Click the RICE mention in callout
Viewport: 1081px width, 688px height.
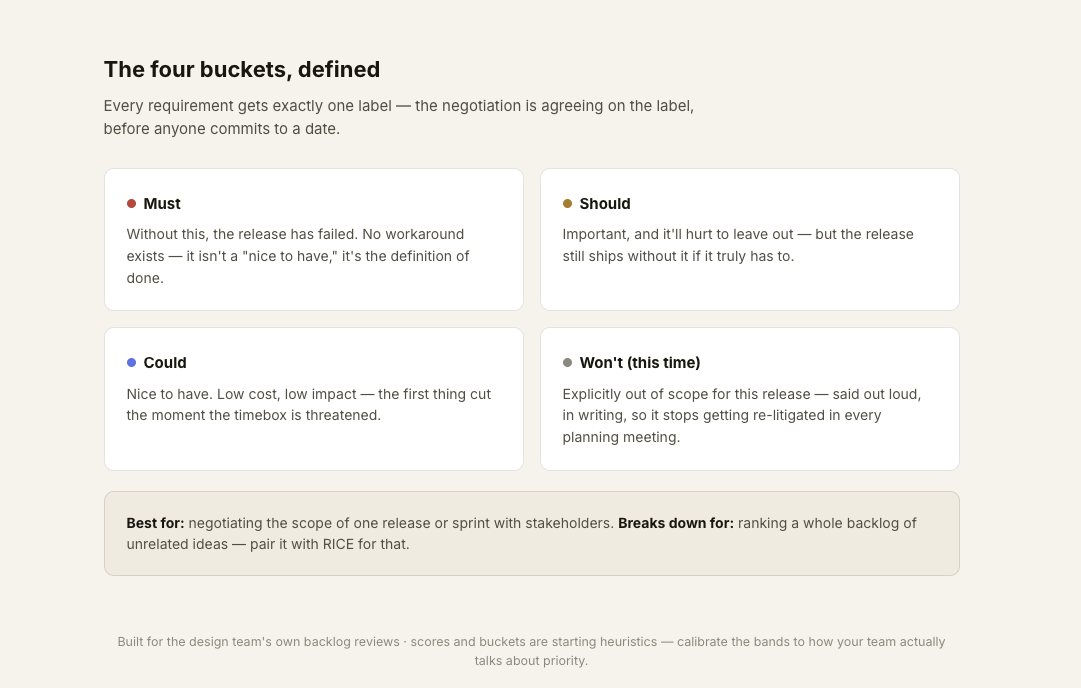tap(339, 544)
